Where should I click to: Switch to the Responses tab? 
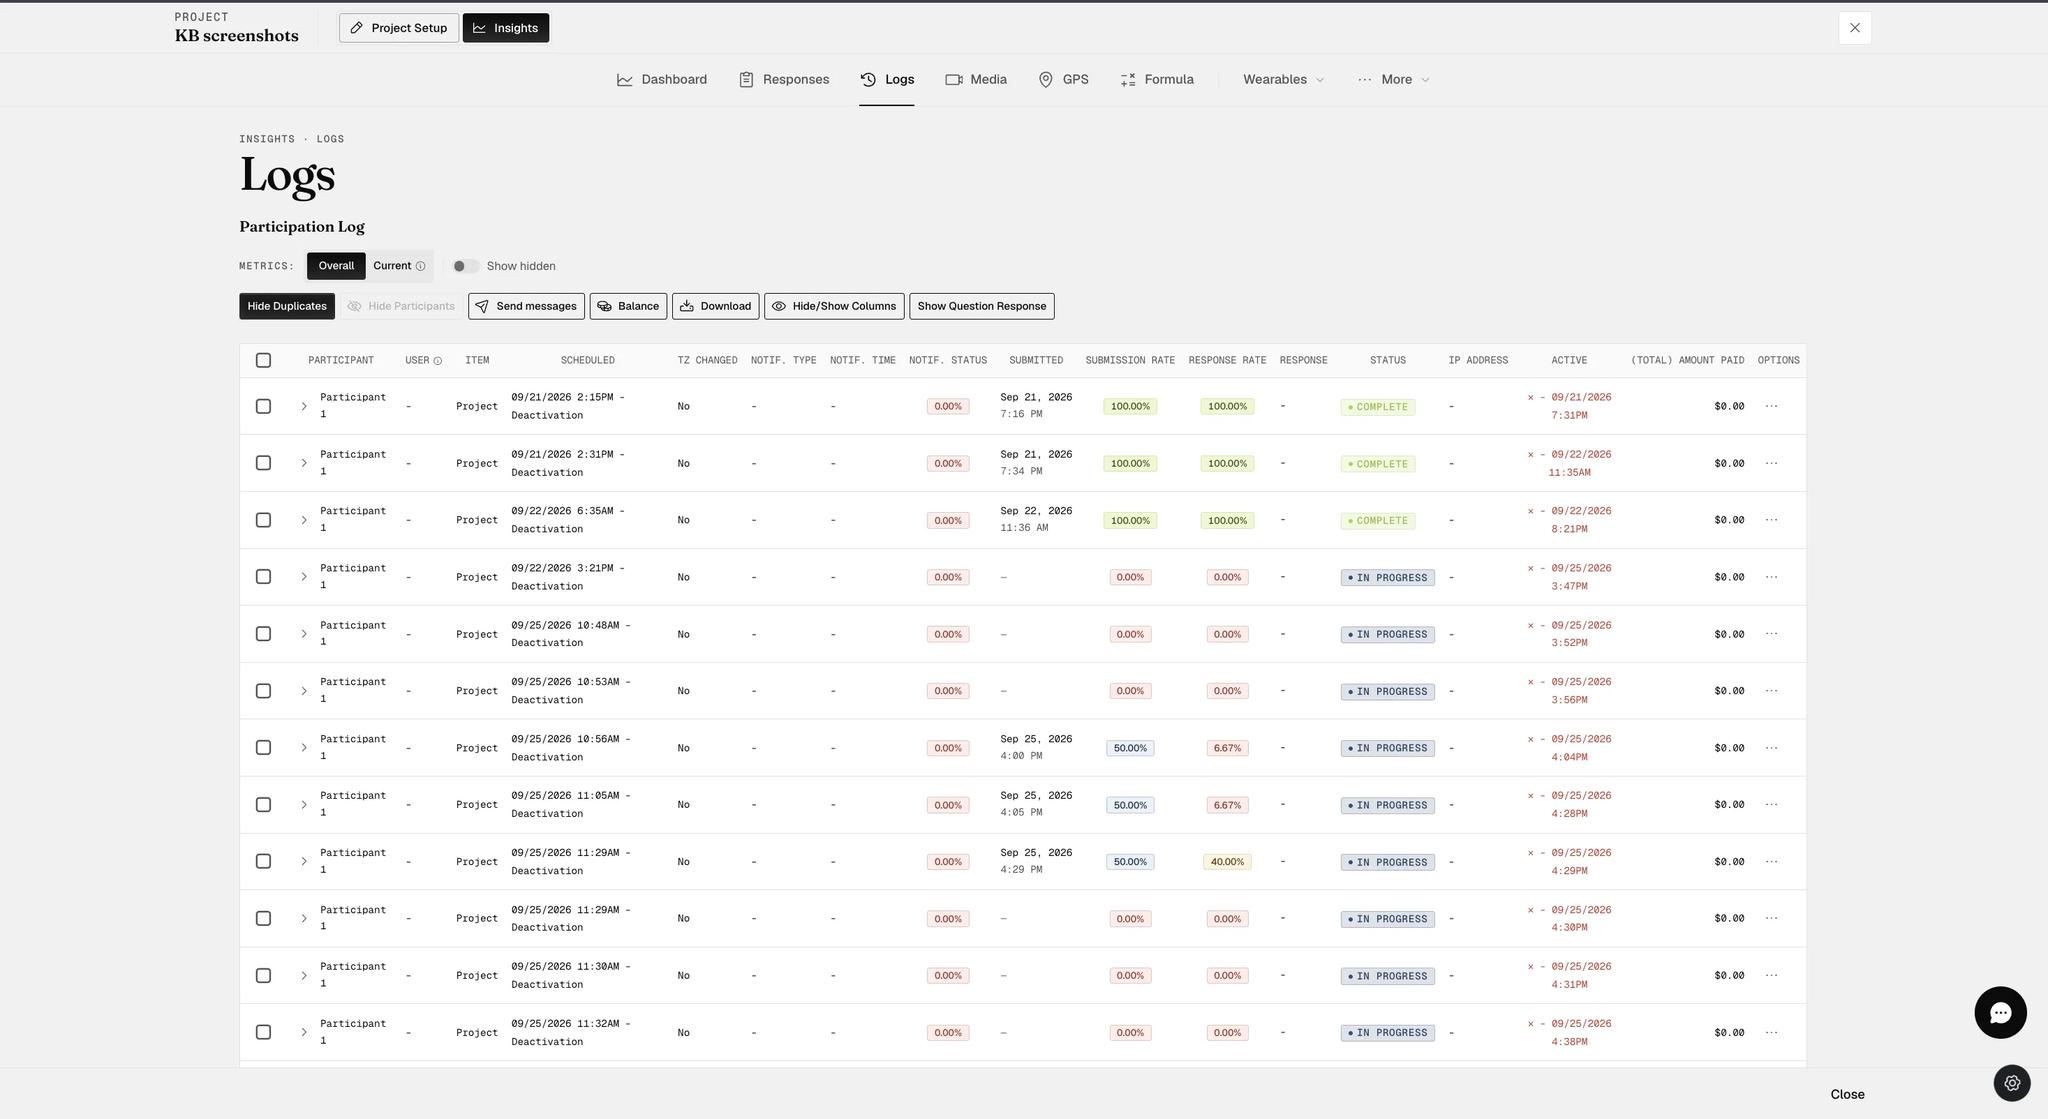click(784, 80)
